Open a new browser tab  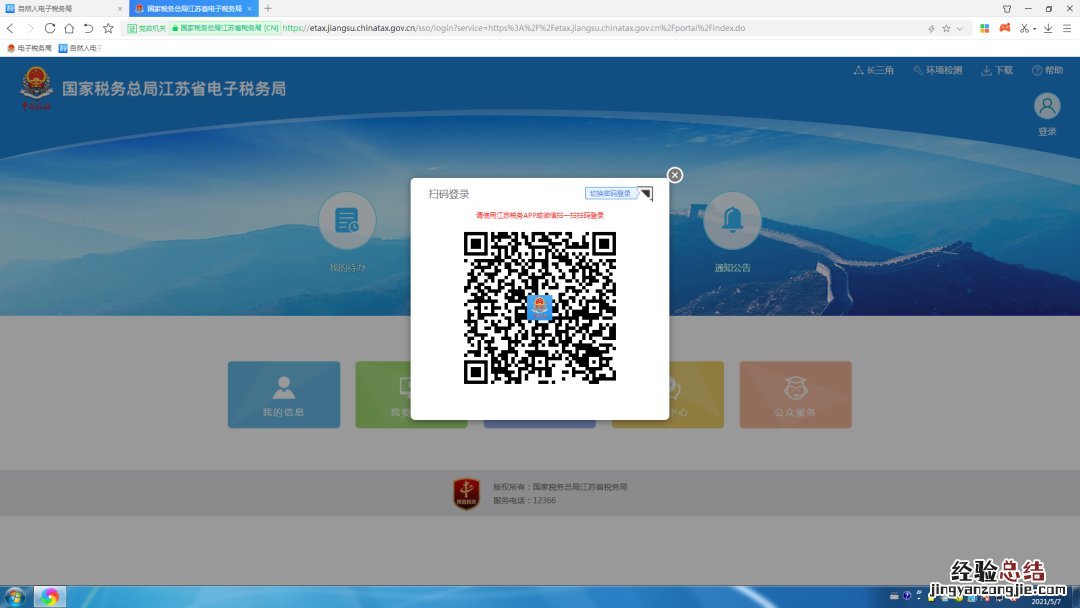pos(268,8)
